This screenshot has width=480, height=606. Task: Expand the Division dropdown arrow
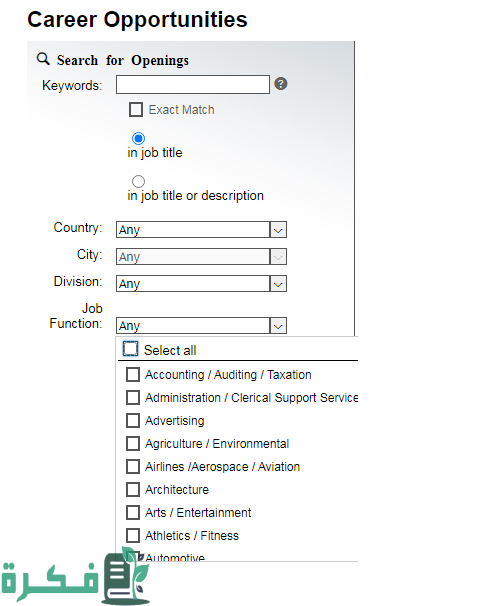[x=278, y=284]
